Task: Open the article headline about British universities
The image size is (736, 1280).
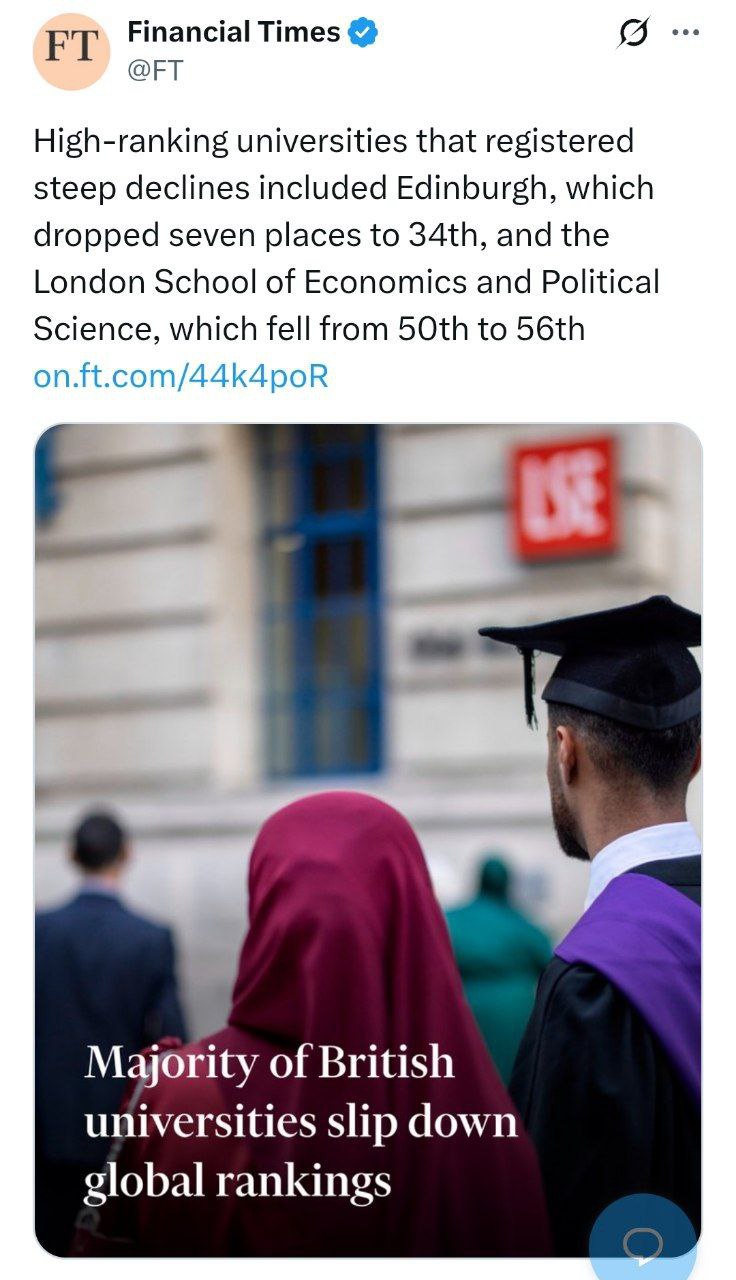Action: click(300, 1122)
